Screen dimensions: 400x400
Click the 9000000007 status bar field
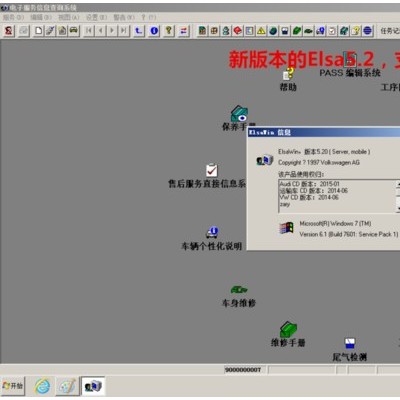[x=245, y=370]
